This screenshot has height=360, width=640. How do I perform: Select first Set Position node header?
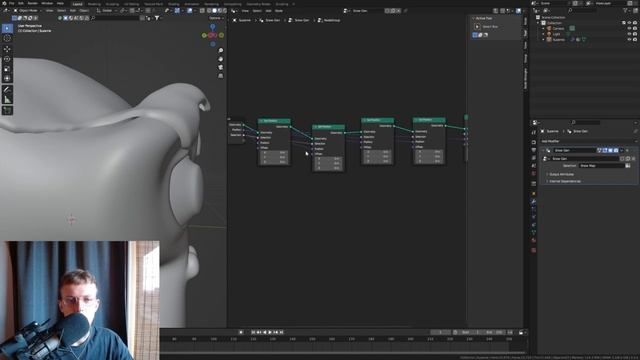274,121
